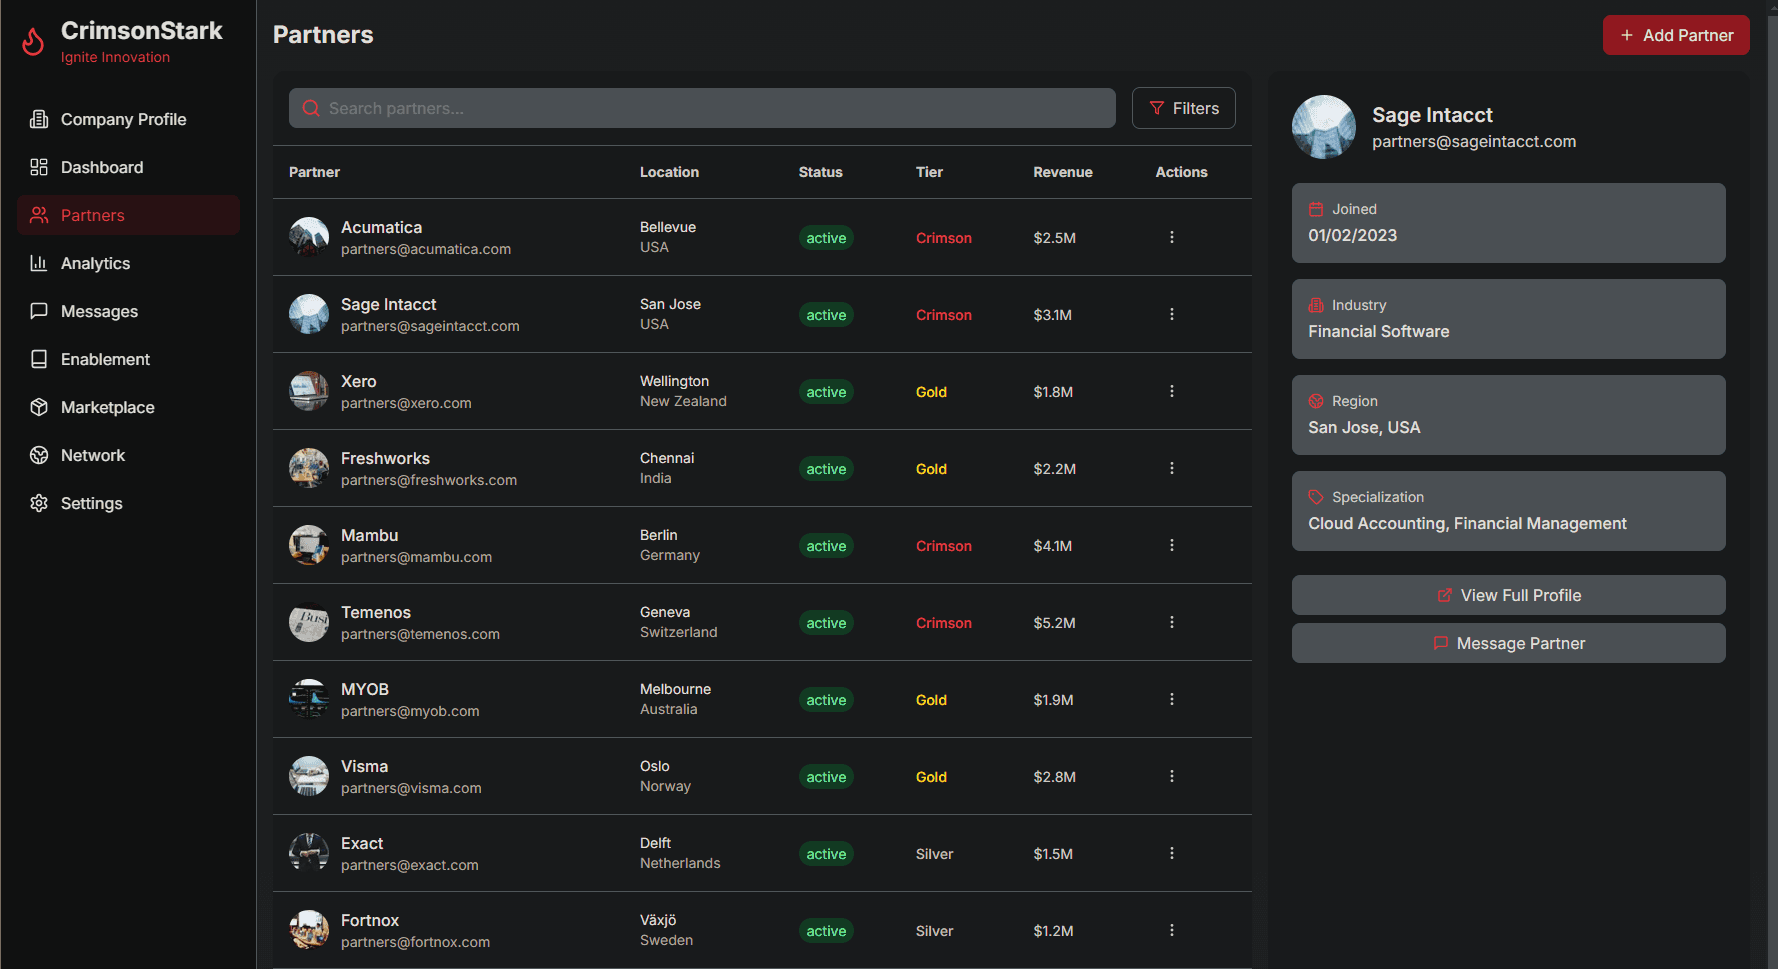Select Partners in the sidebar
The image size is (1778, 969).
(128, 215)
